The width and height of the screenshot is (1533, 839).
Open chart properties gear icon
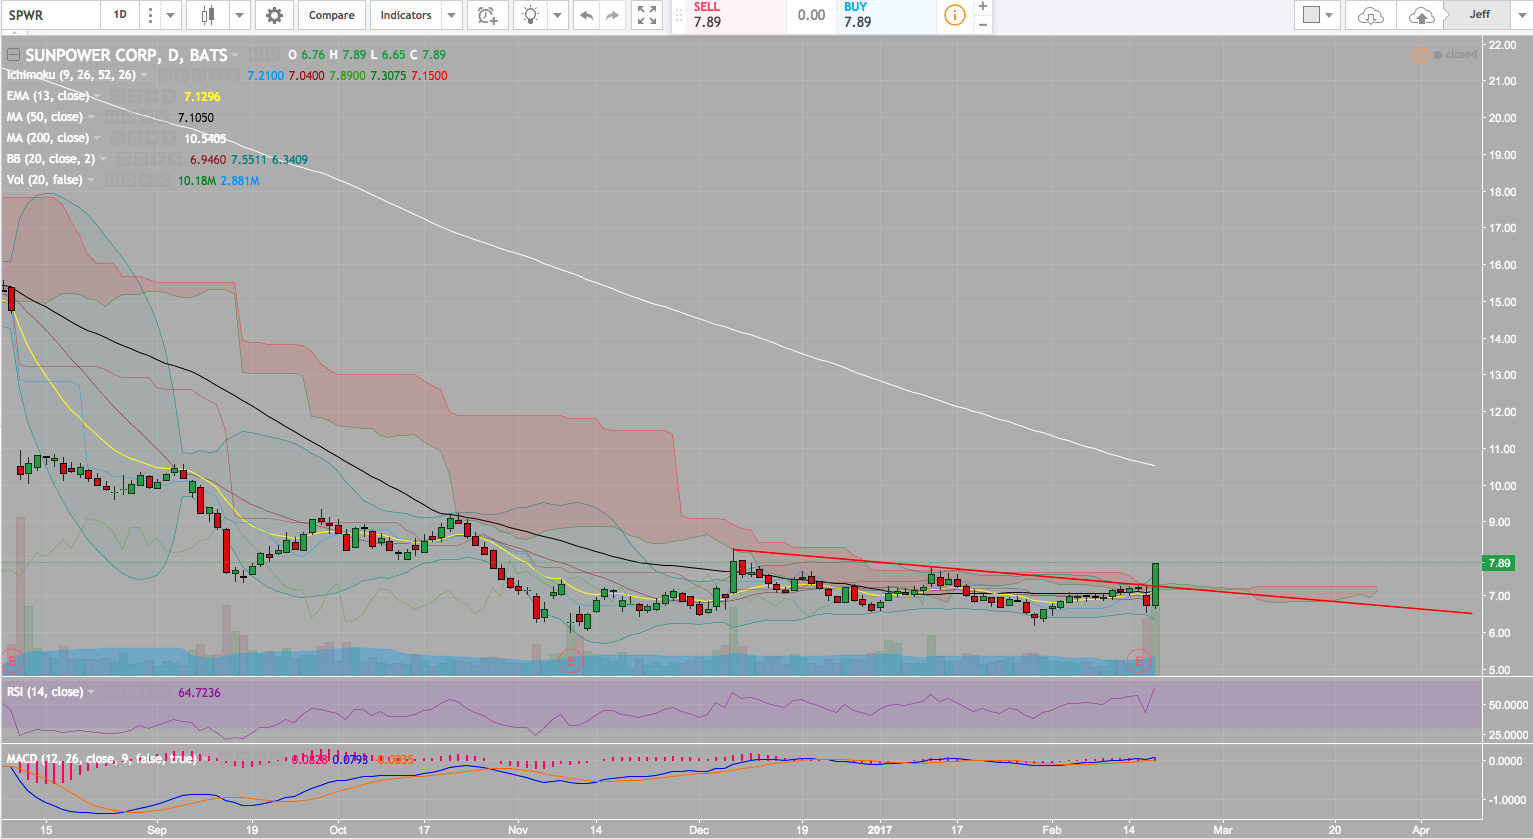click(x=274, y=15)
